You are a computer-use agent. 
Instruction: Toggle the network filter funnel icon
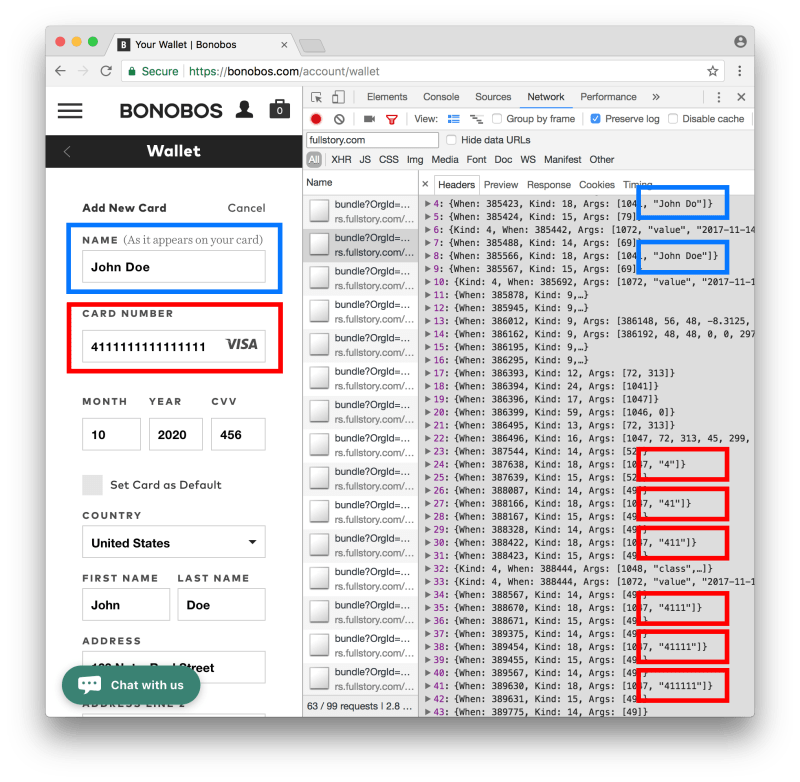coord(392,119)
